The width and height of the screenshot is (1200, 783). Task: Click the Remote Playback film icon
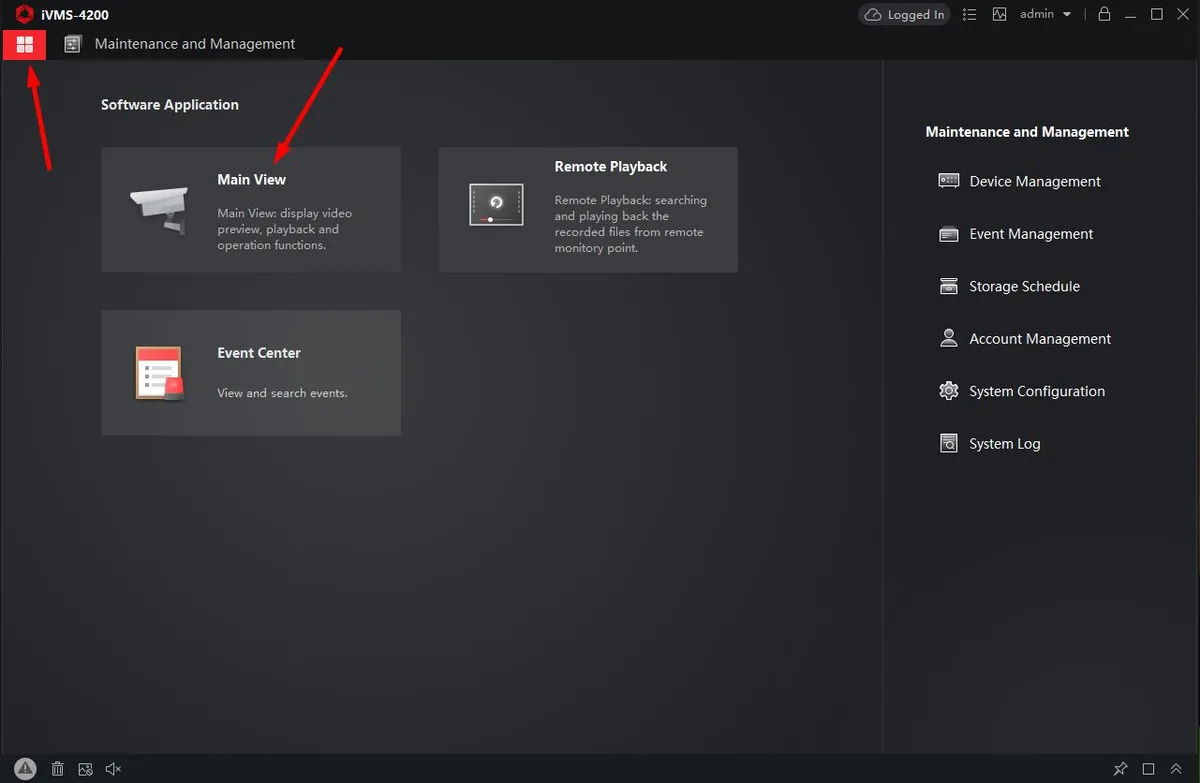point(497,204)
